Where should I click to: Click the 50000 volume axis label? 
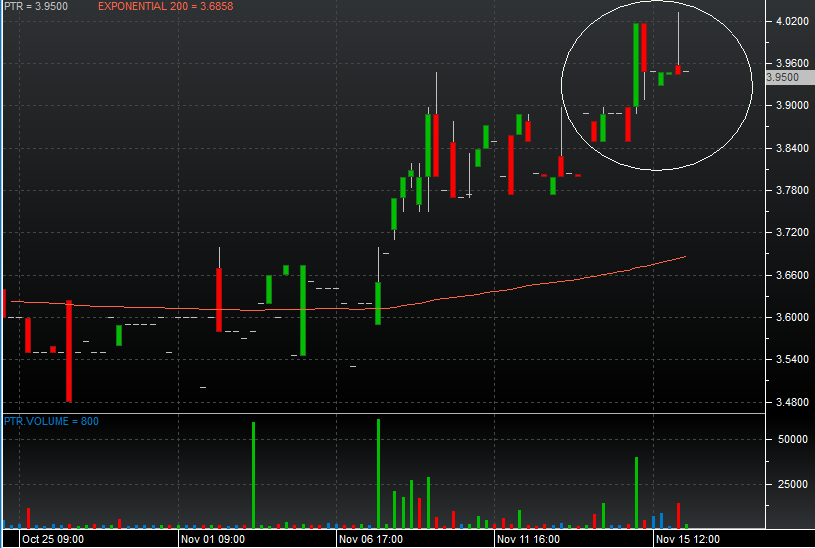[793, 439]
